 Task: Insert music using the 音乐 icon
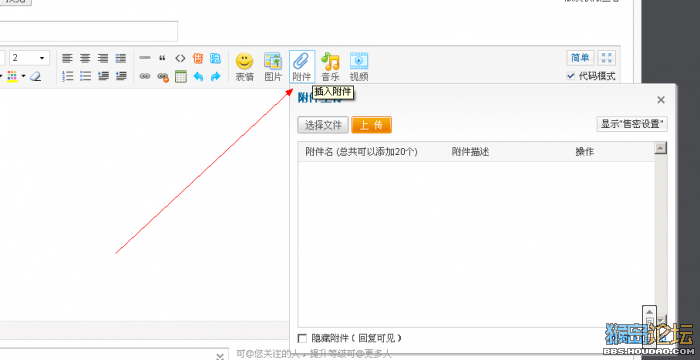tap(330, 67)
